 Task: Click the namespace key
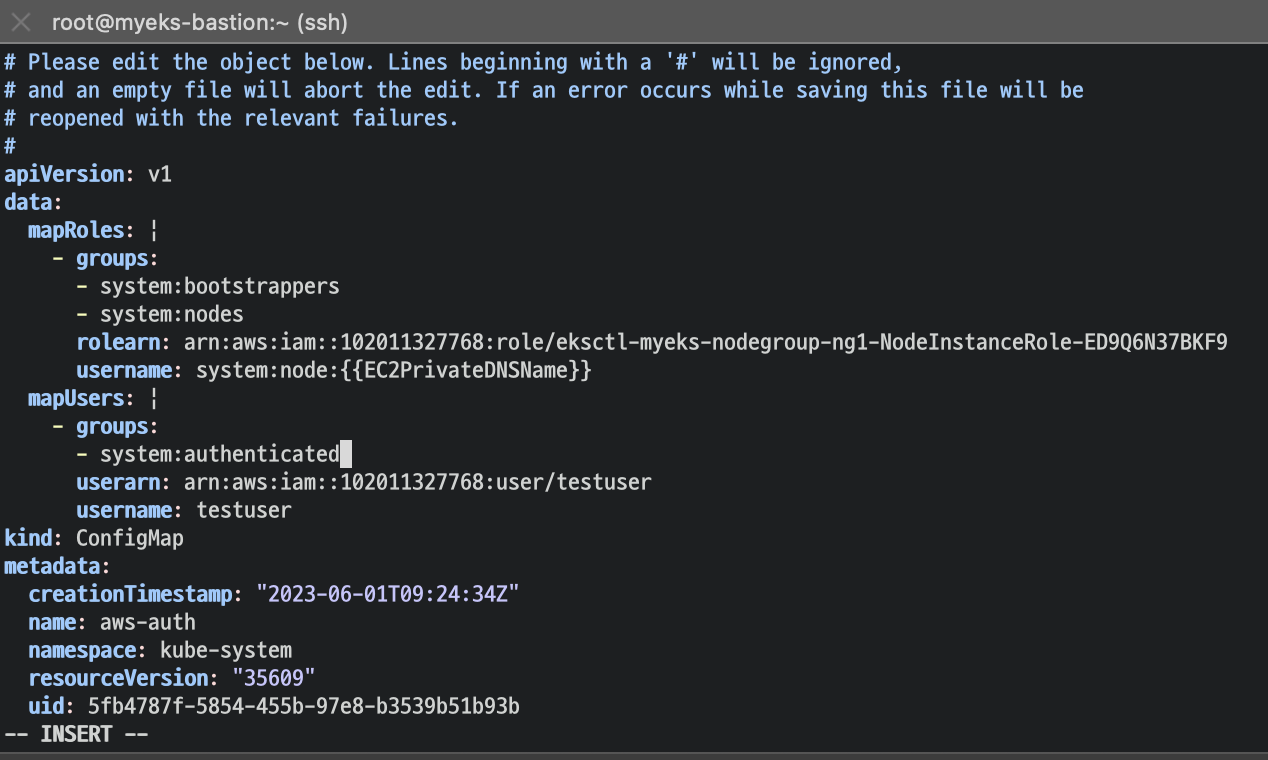(x=82, y=650)
